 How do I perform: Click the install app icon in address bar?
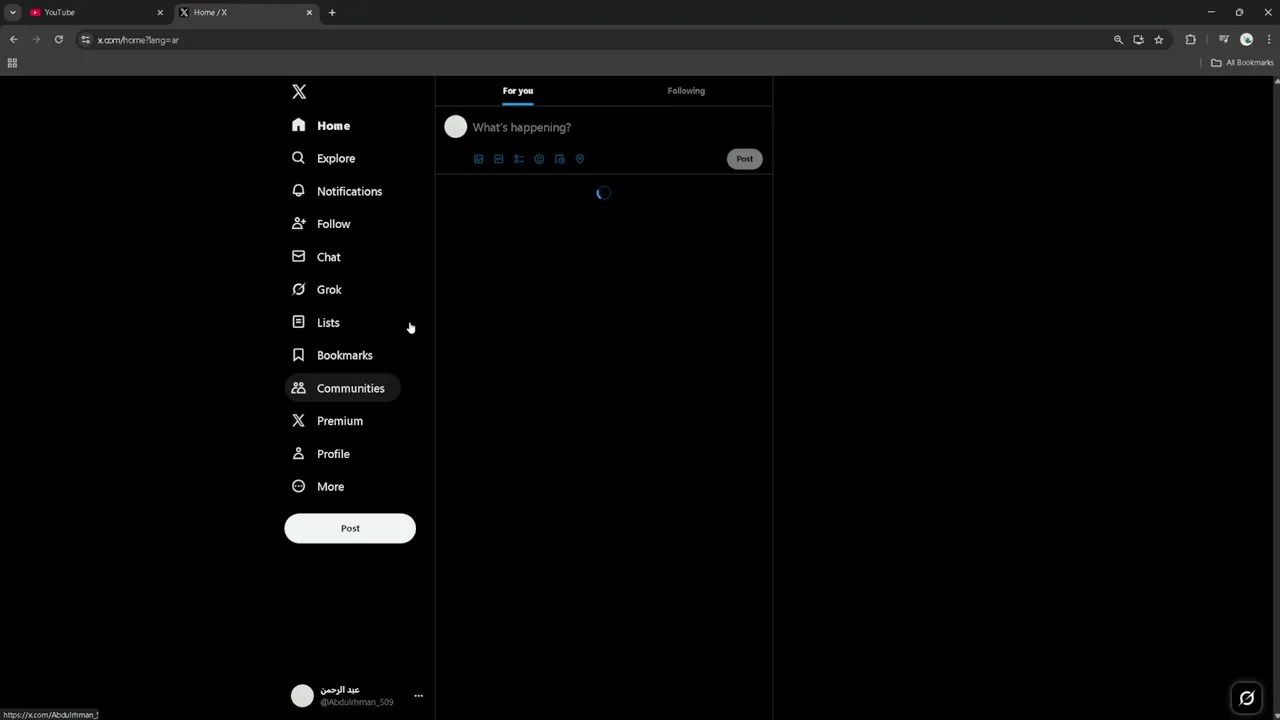[x=1138, y=40]
